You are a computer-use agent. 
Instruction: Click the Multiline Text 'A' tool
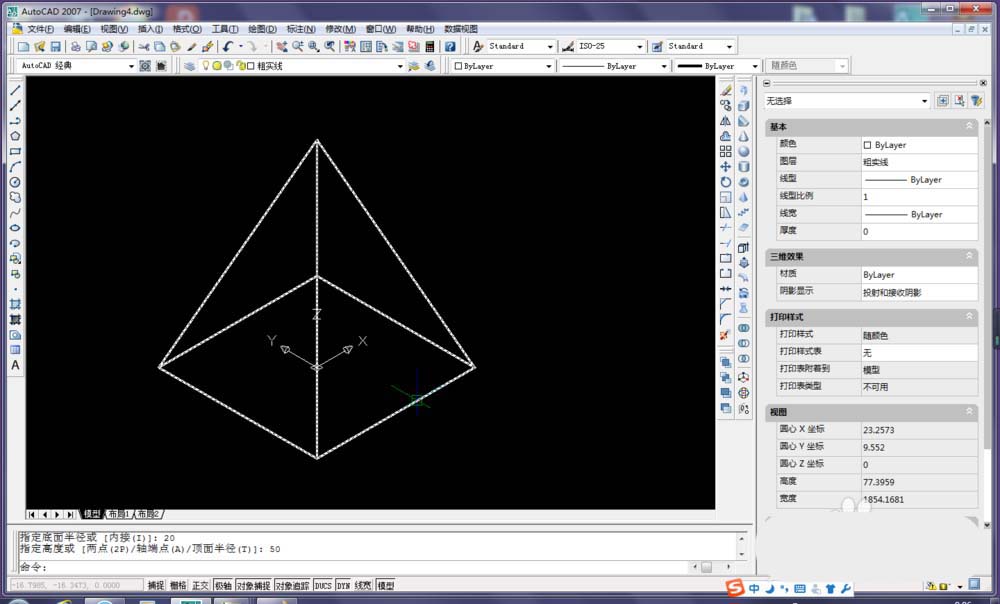15,366
